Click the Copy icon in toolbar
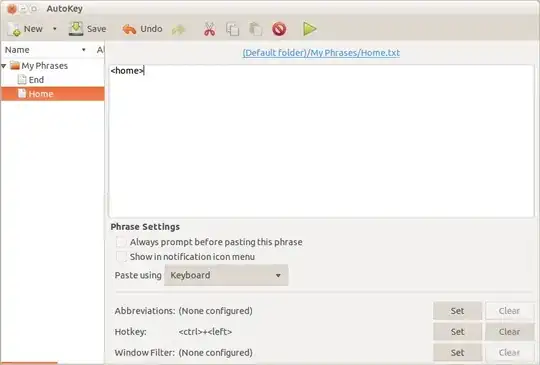Viewport: 540px width, 365px height. pyautogui.click(x=232, y=29)
